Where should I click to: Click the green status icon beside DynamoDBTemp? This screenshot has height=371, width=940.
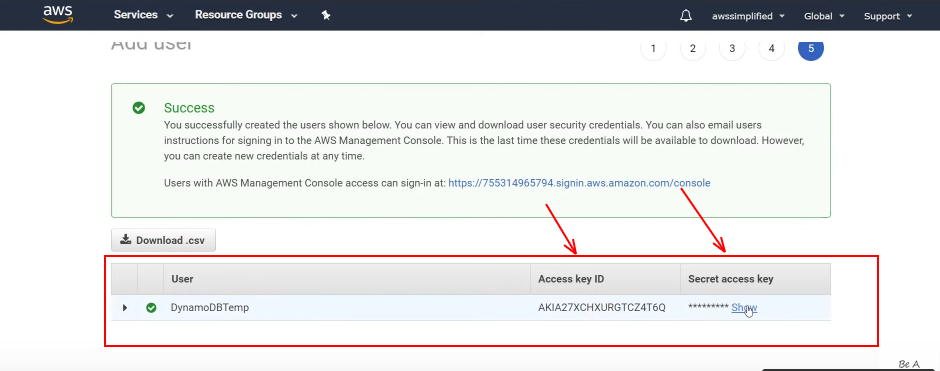tap(151, 307)
